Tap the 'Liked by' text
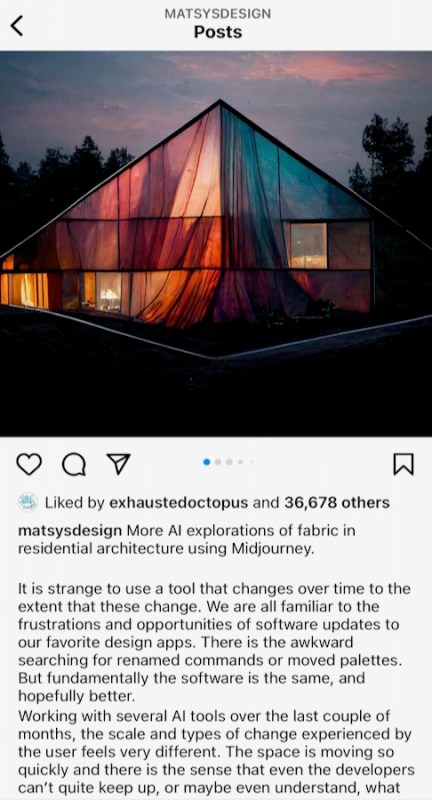 click(74, 503)
